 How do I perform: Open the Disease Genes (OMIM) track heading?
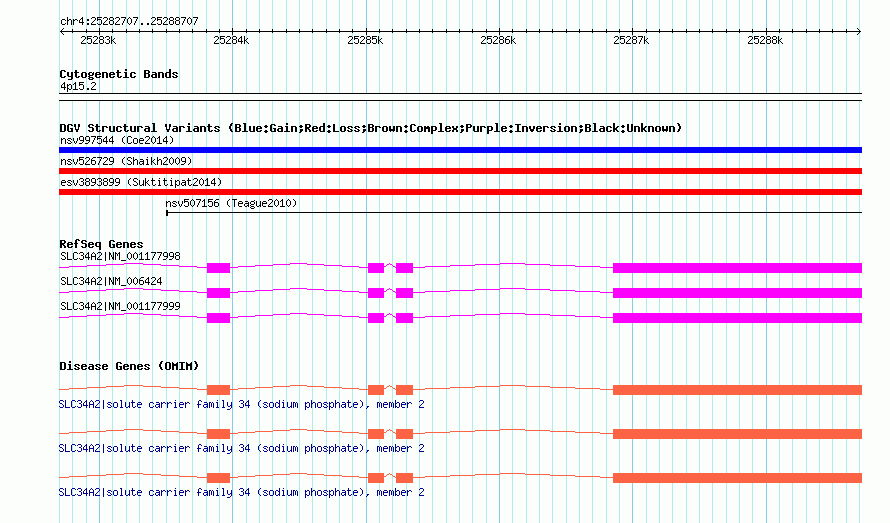pos(129,366)
